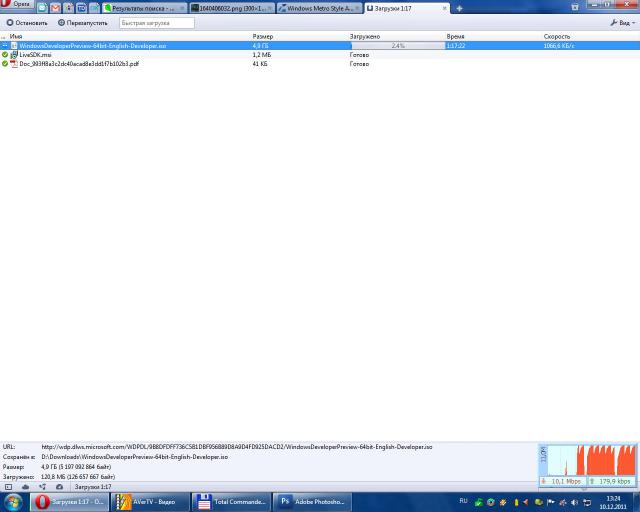Sort downloads by Загружено column
Viewport: 640px width, 512px height.
coord(364,36)
